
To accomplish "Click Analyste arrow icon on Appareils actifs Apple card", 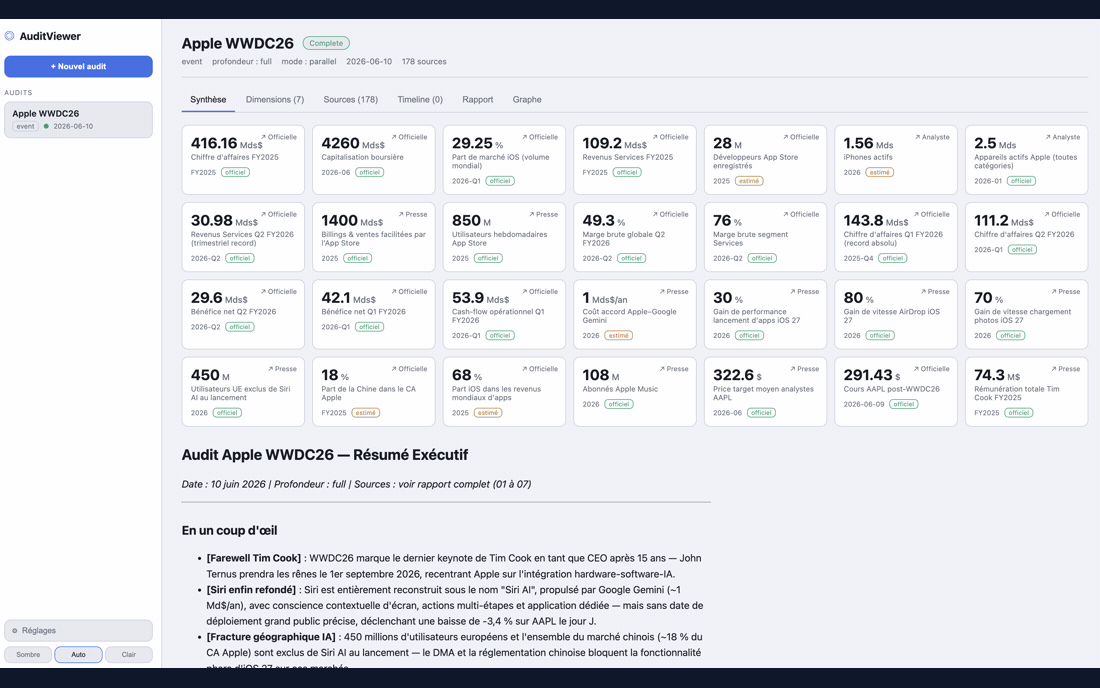I will tap(1048, 137).
